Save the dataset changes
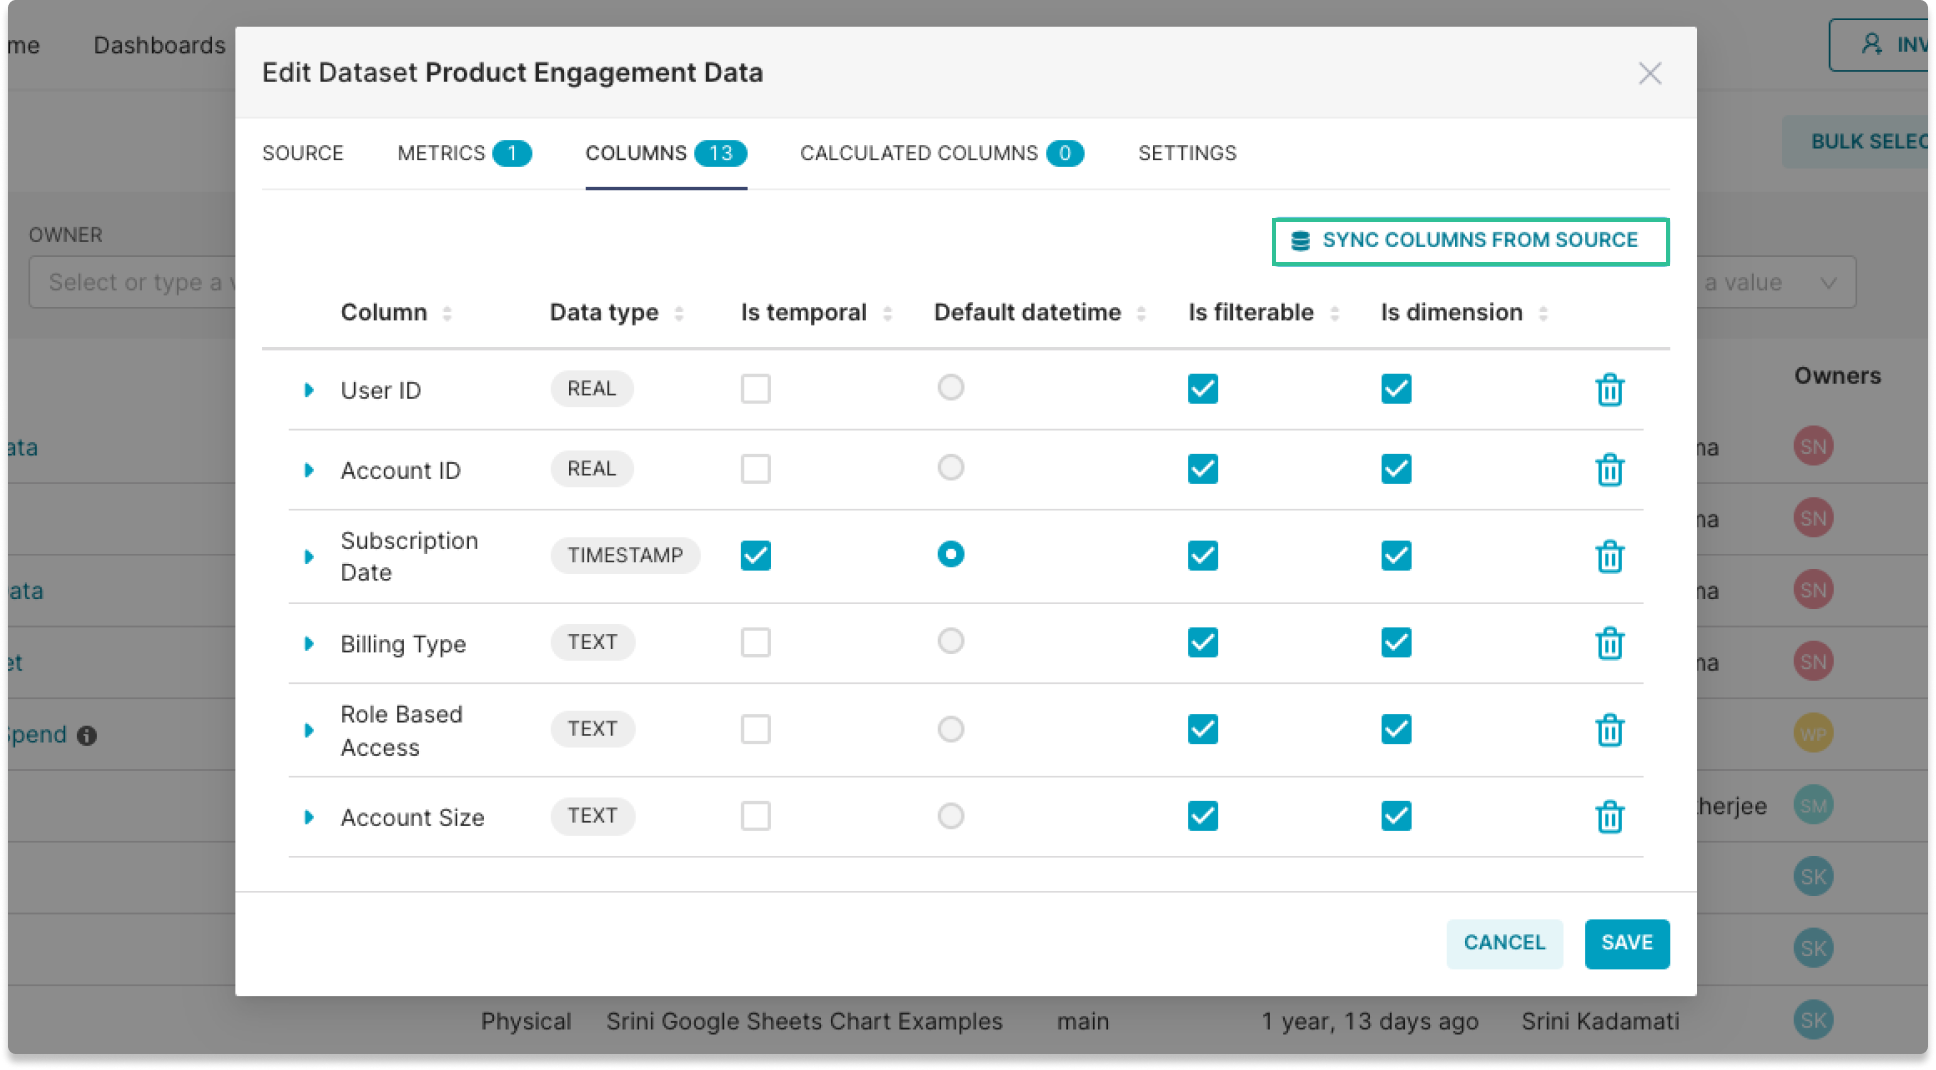This screenshot has height=1070, width=1936. [1626, 943]
